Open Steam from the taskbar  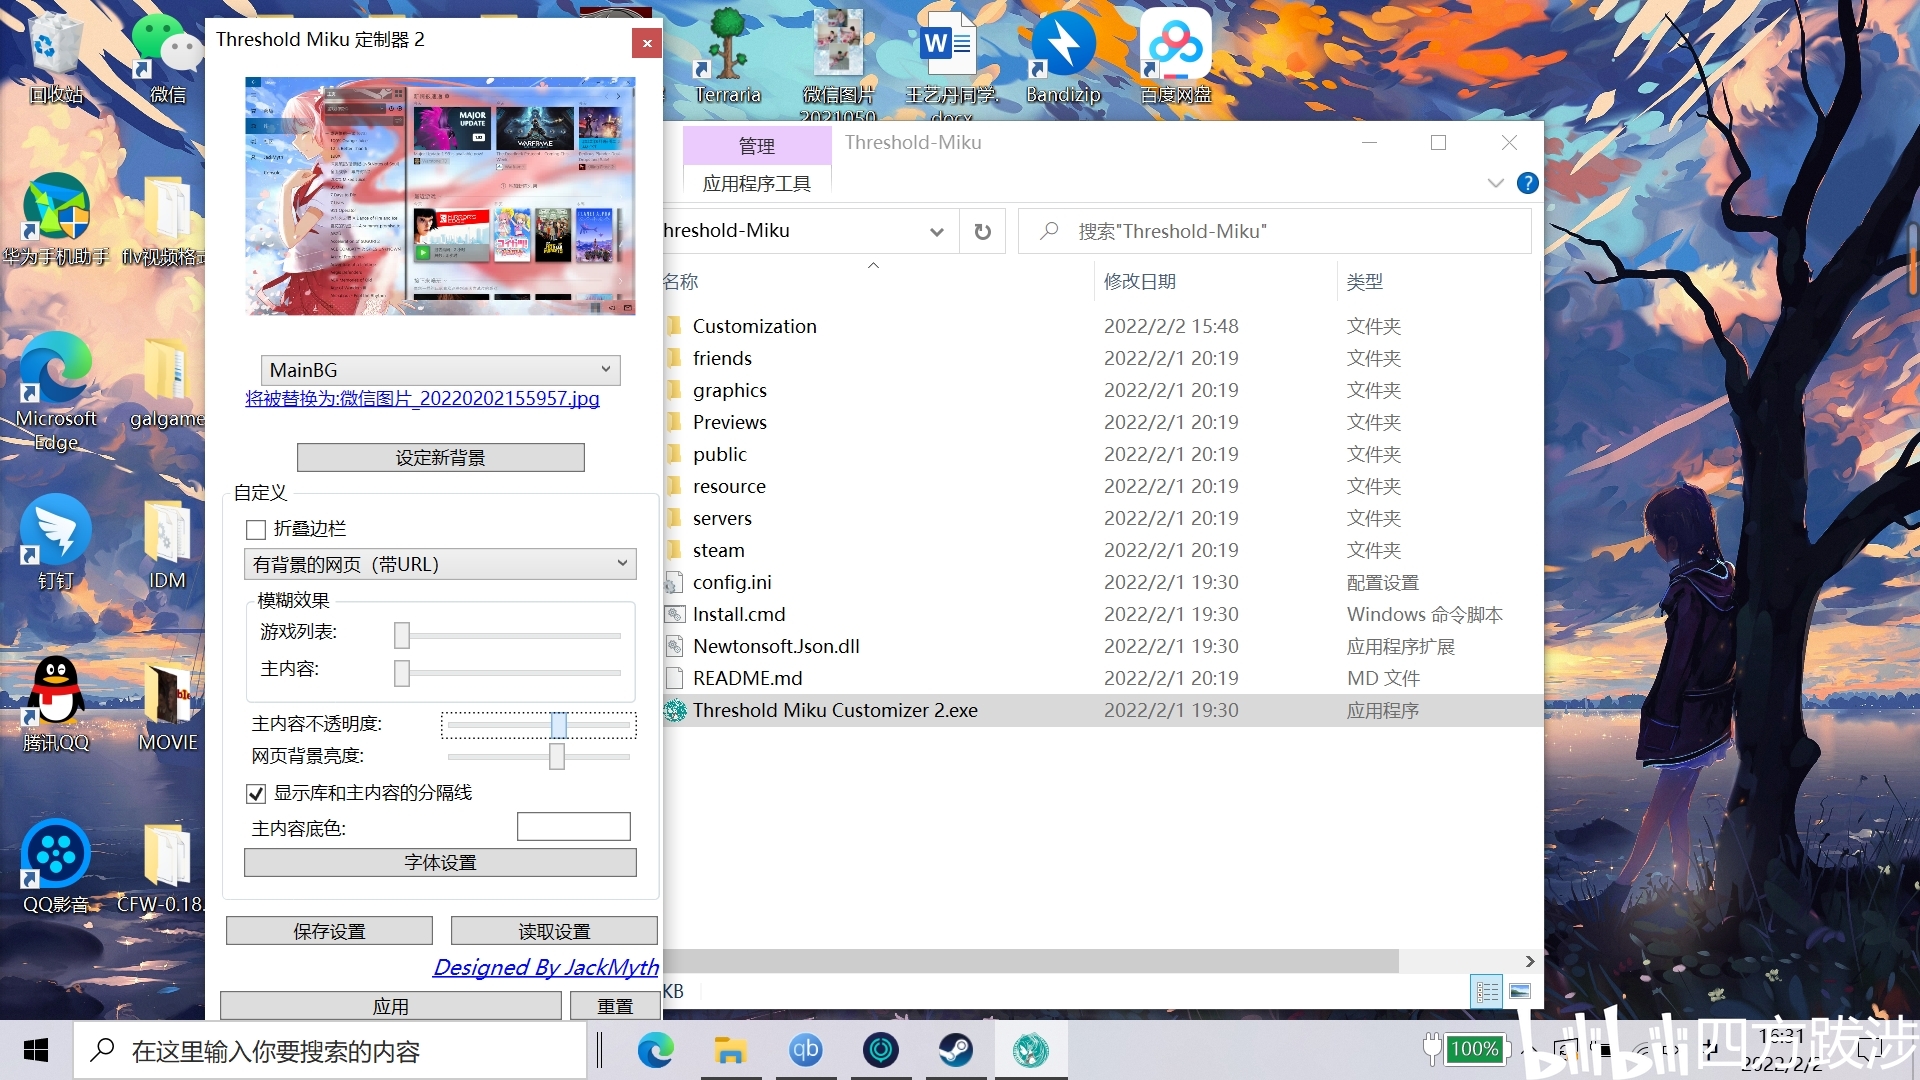coord(955,1050)
